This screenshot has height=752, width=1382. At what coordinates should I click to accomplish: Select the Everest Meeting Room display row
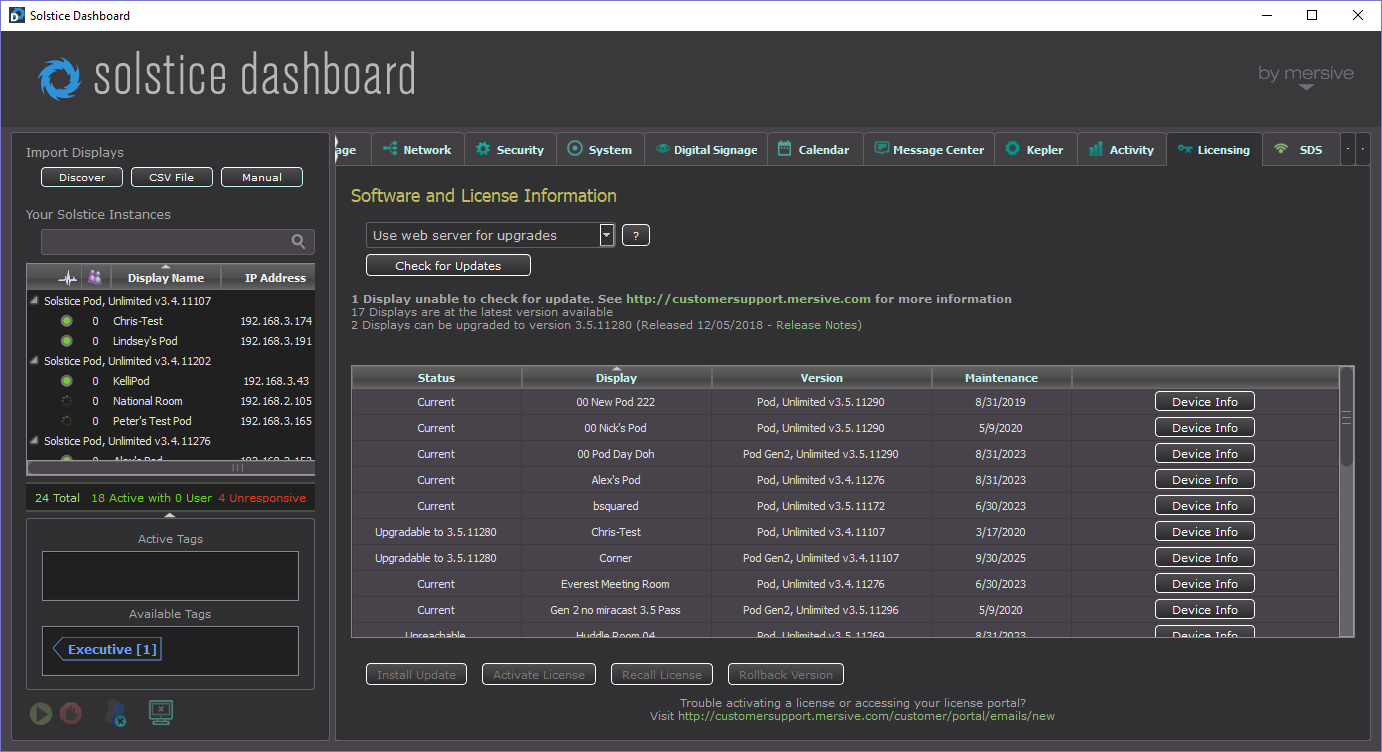coord(845,584)
